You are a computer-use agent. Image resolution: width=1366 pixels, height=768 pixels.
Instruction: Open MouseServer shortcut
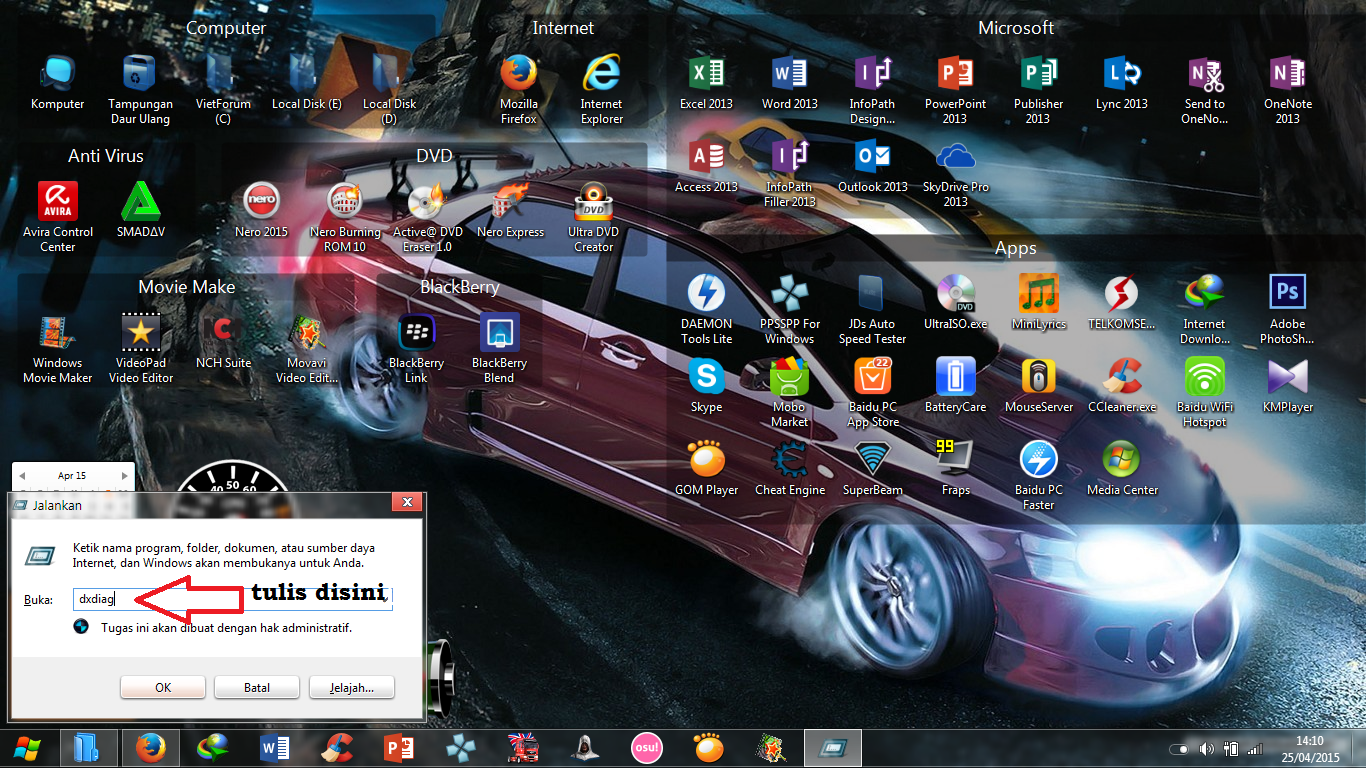tap(1039, 385)
